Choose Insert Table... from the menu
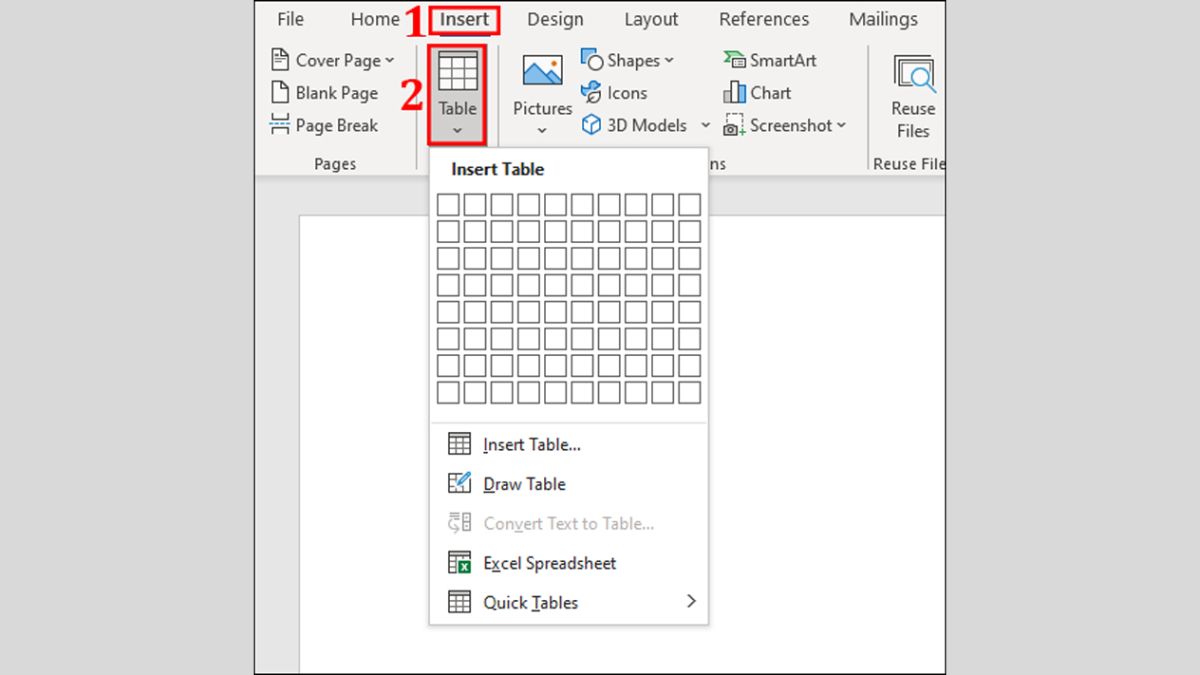This screenshot has width=1200, height=675. [x=531, y=445]
